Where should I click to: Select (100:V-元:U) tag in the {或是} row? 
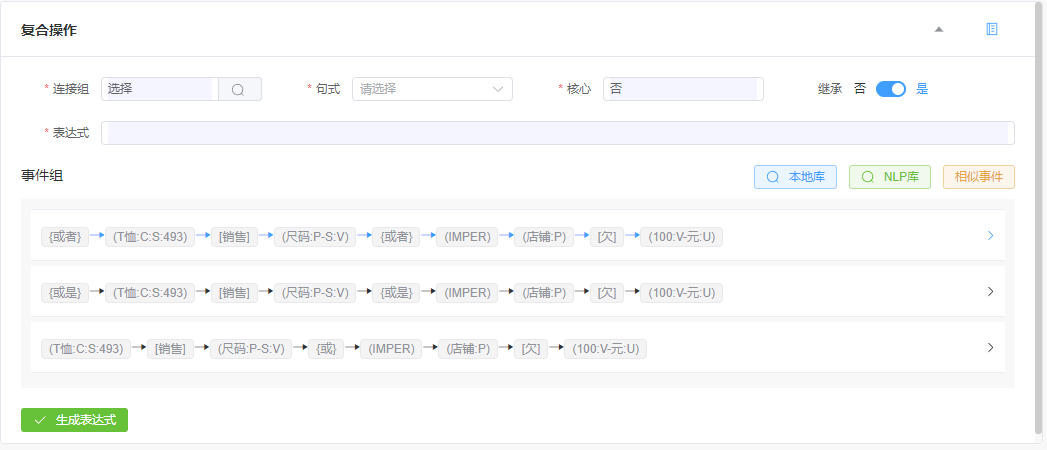pos(681,293)
